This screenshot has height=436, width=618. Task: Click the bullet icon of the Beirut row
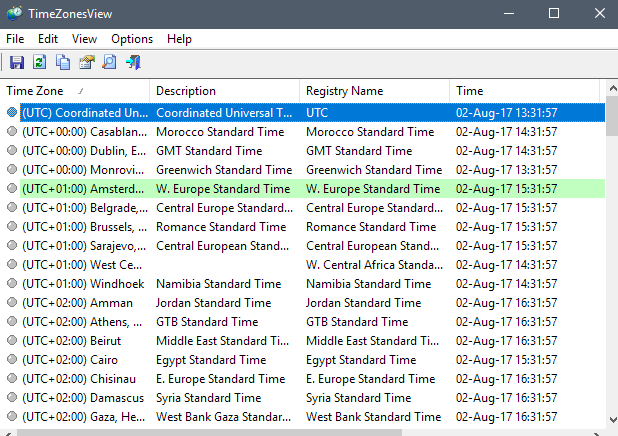(x=12, y=340)
